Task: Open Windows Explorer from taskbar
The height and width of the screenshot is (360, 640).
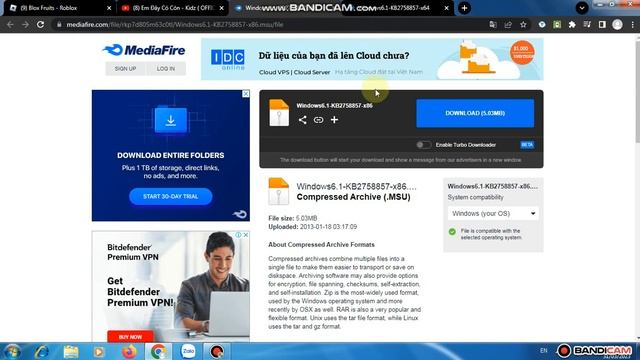Action: pyautogui.click(x=71, y=351)
